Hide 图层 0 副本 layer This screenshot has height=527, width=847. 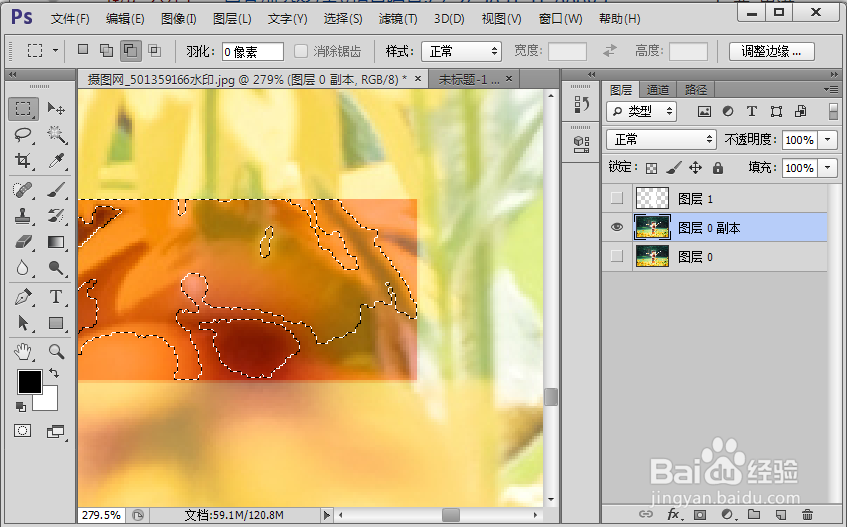tap(616, 227)
